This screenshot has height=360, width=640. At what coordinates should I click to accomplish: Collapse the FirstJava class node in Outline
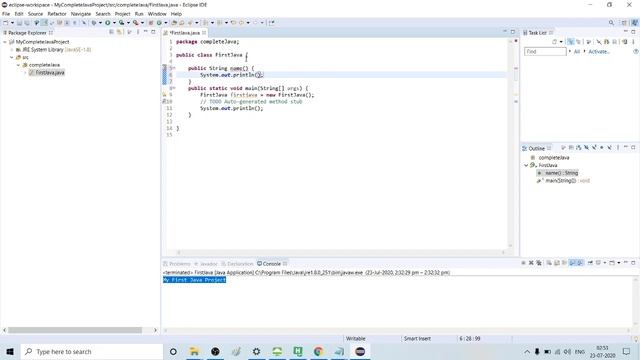[x=526, y=165]
